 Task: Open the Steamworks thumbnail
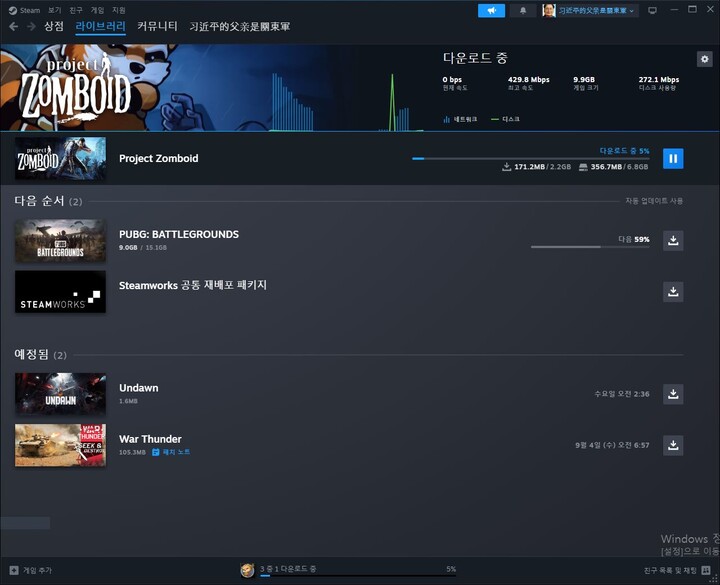click(x=60, y=292)
